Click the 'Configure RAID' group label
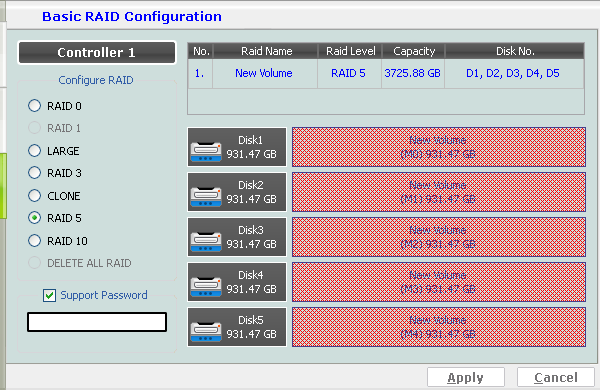The height and width of the screenshot is (390, 600). (96, 80)
